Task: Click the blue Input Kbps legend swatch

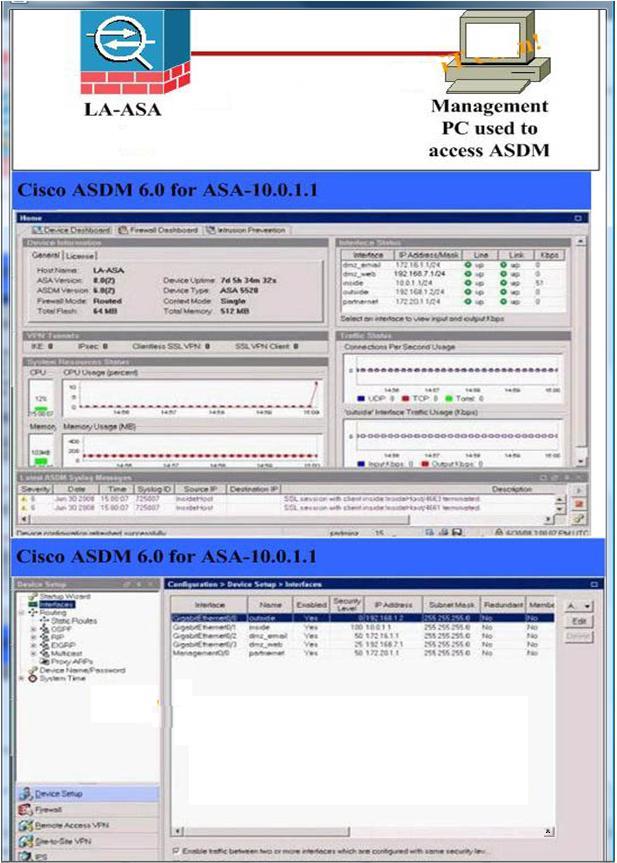Action: pyautogui.click(x=361, y=464)
